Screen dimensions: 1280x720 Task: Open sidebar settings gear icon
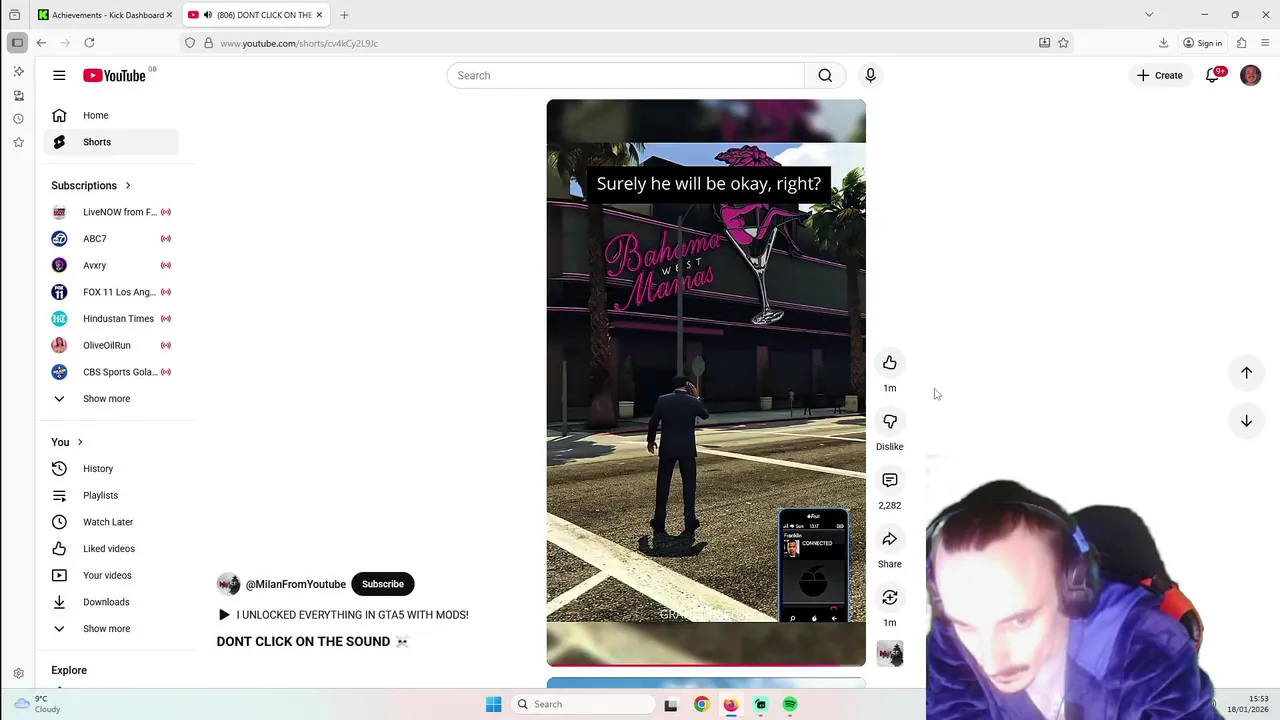(18, 674)
